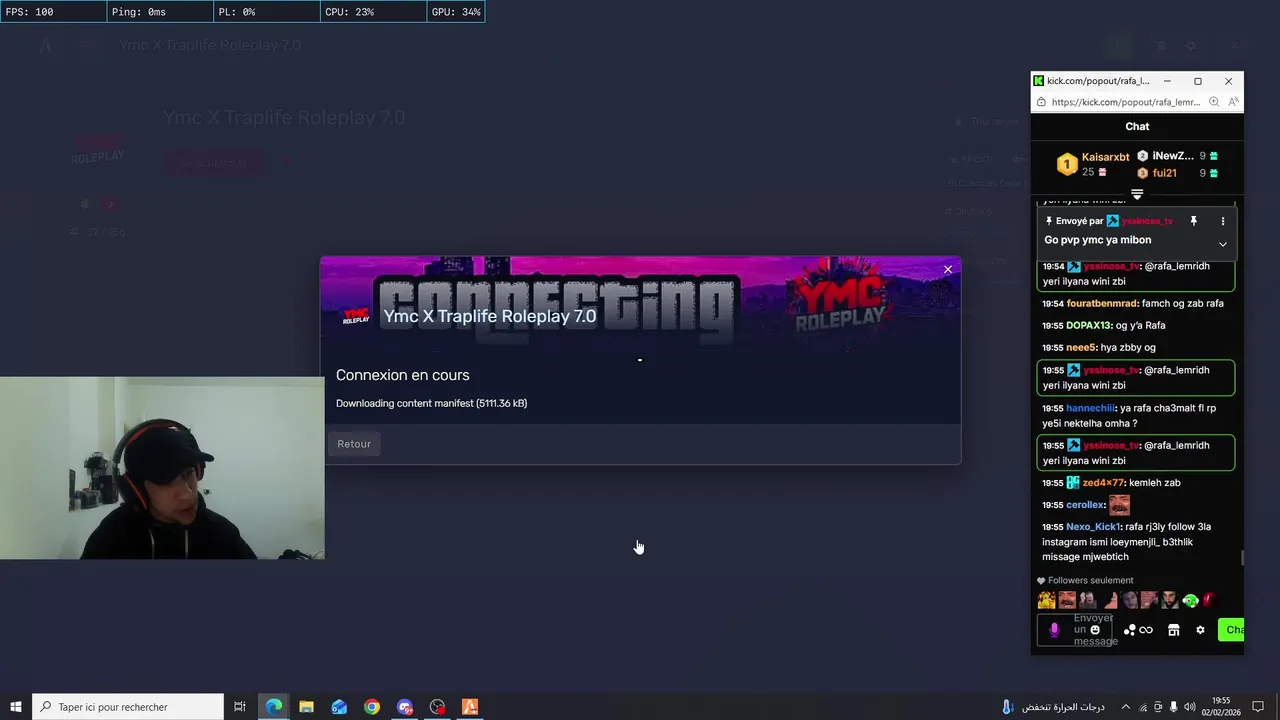Click username neee5 in chat
Image resolution: width=1280 pixels, height=720 pixels.
coord(1081,347)
